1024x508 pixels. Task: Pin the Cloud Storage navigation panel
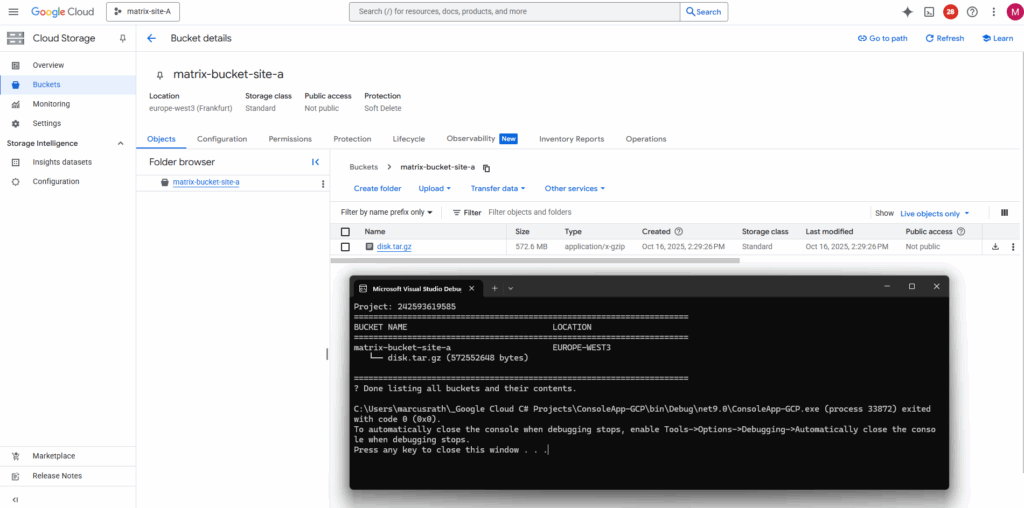(123, 38)
